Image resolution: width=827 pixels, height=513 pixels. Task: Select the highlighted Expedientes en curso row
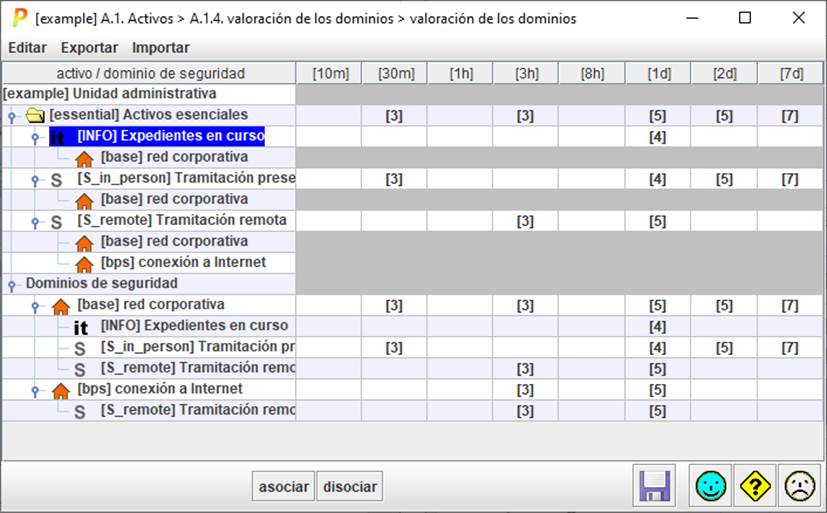coord(170,136)
